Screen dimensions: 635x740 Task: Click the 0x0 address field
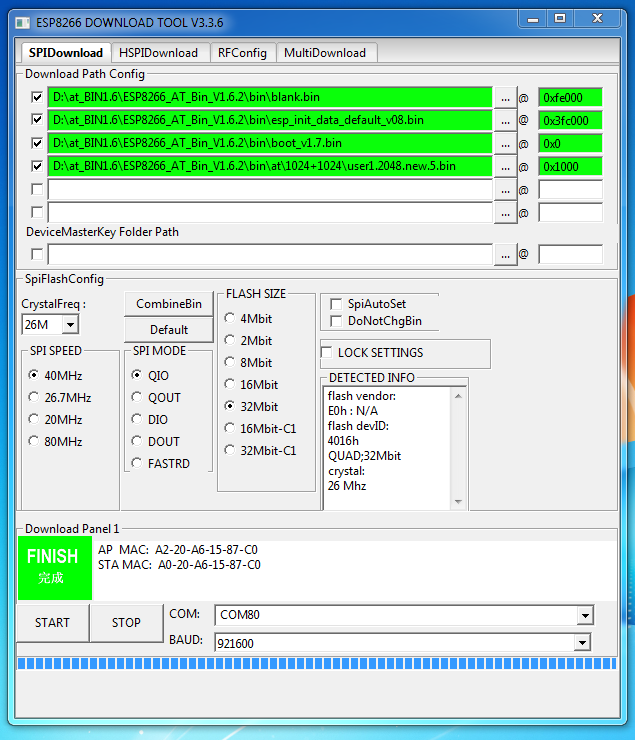point(570,143)
